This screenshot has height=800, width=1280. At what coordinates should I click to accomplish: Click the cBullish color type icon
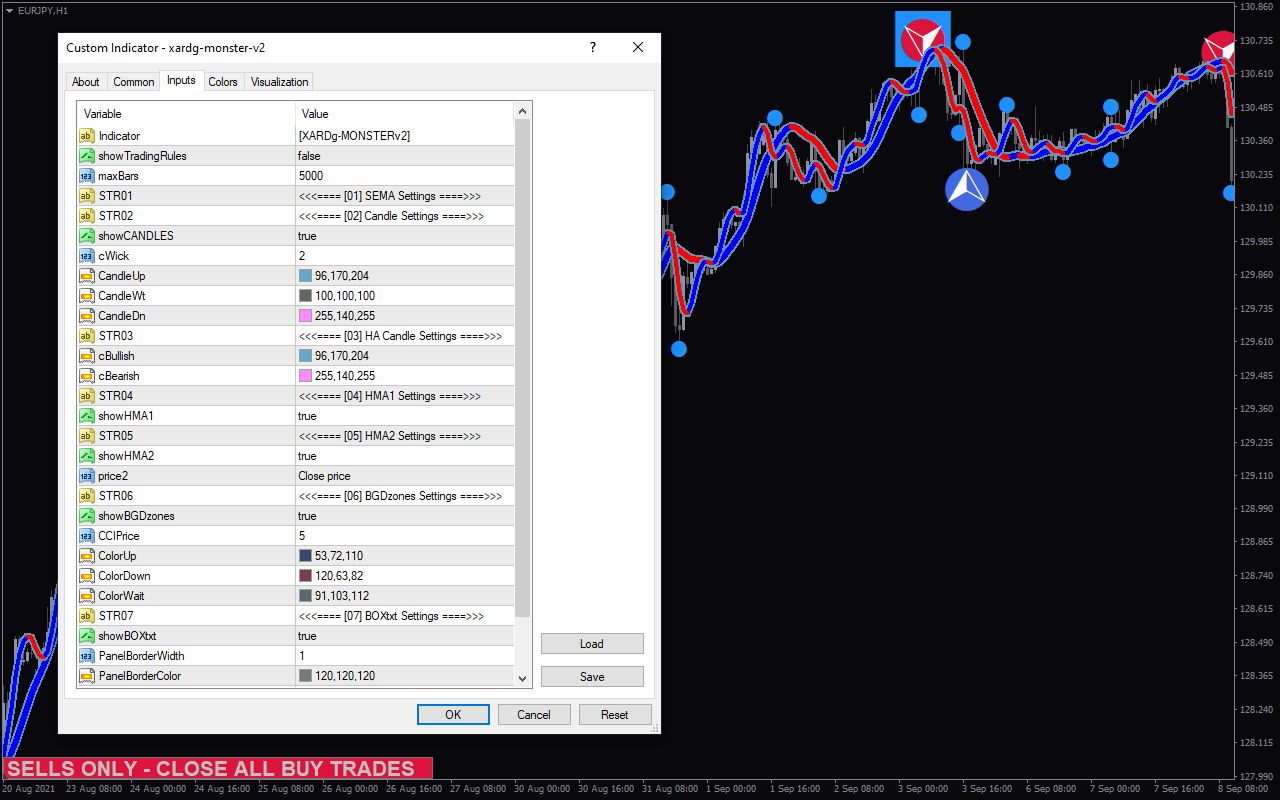click(86, 356)
